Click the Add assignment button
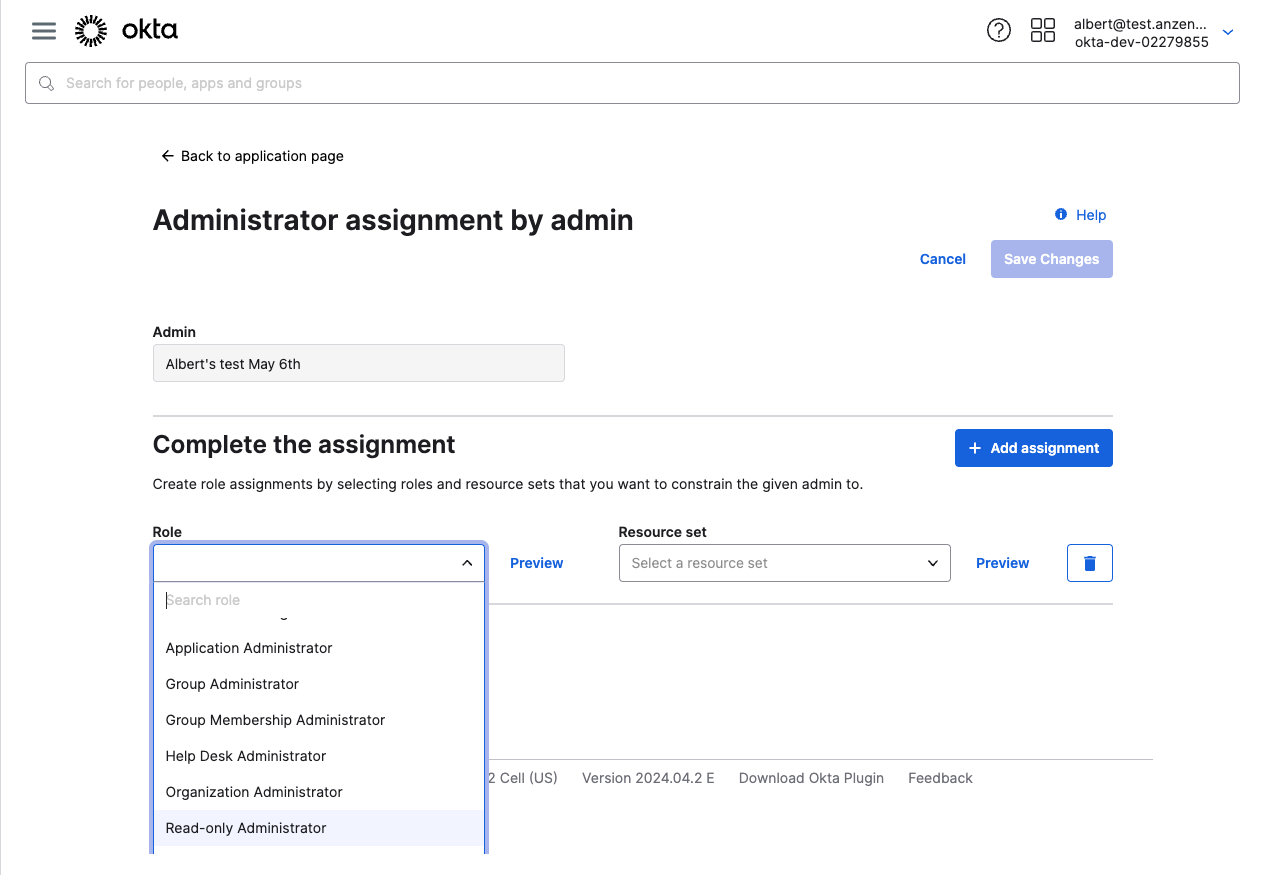 (1033, 448)
